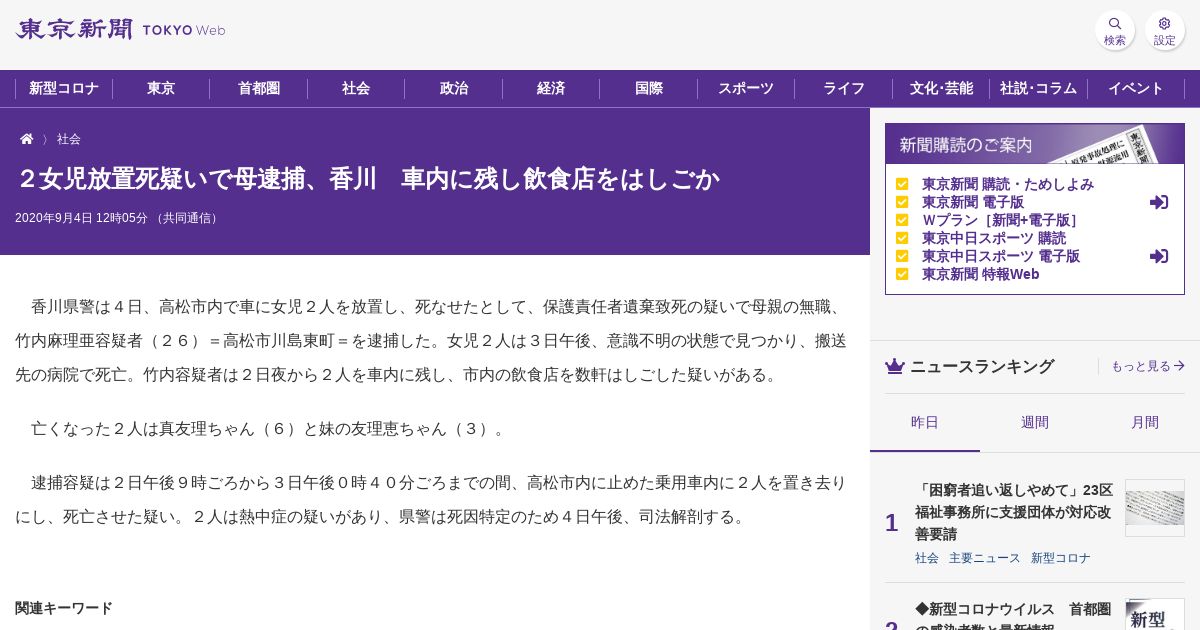Click the 関連キーワード heading
The width and height of the screenshot is (1200, 630).
click(x=64, y=608)
